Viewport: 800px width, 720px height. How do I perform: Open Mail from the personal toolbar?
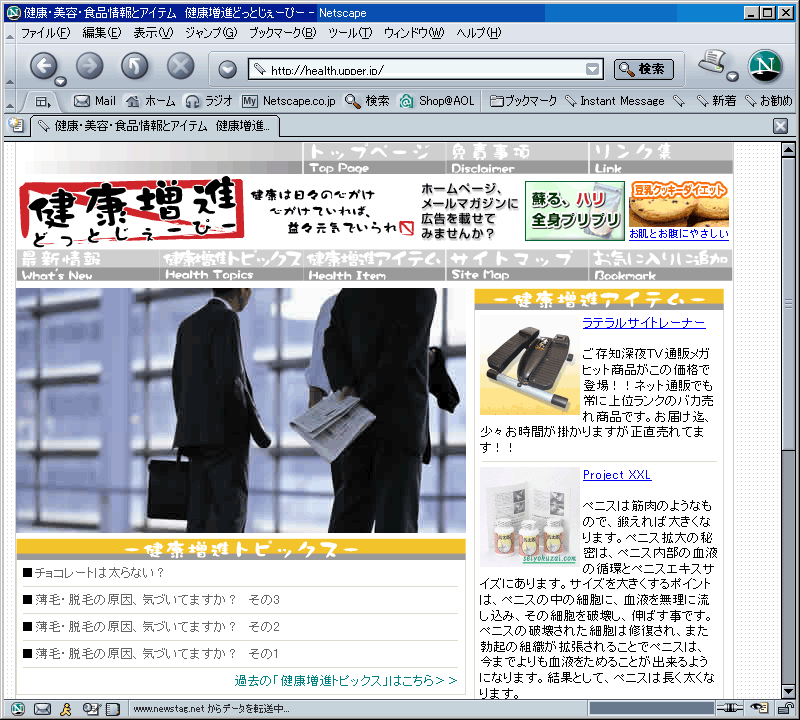95,101
